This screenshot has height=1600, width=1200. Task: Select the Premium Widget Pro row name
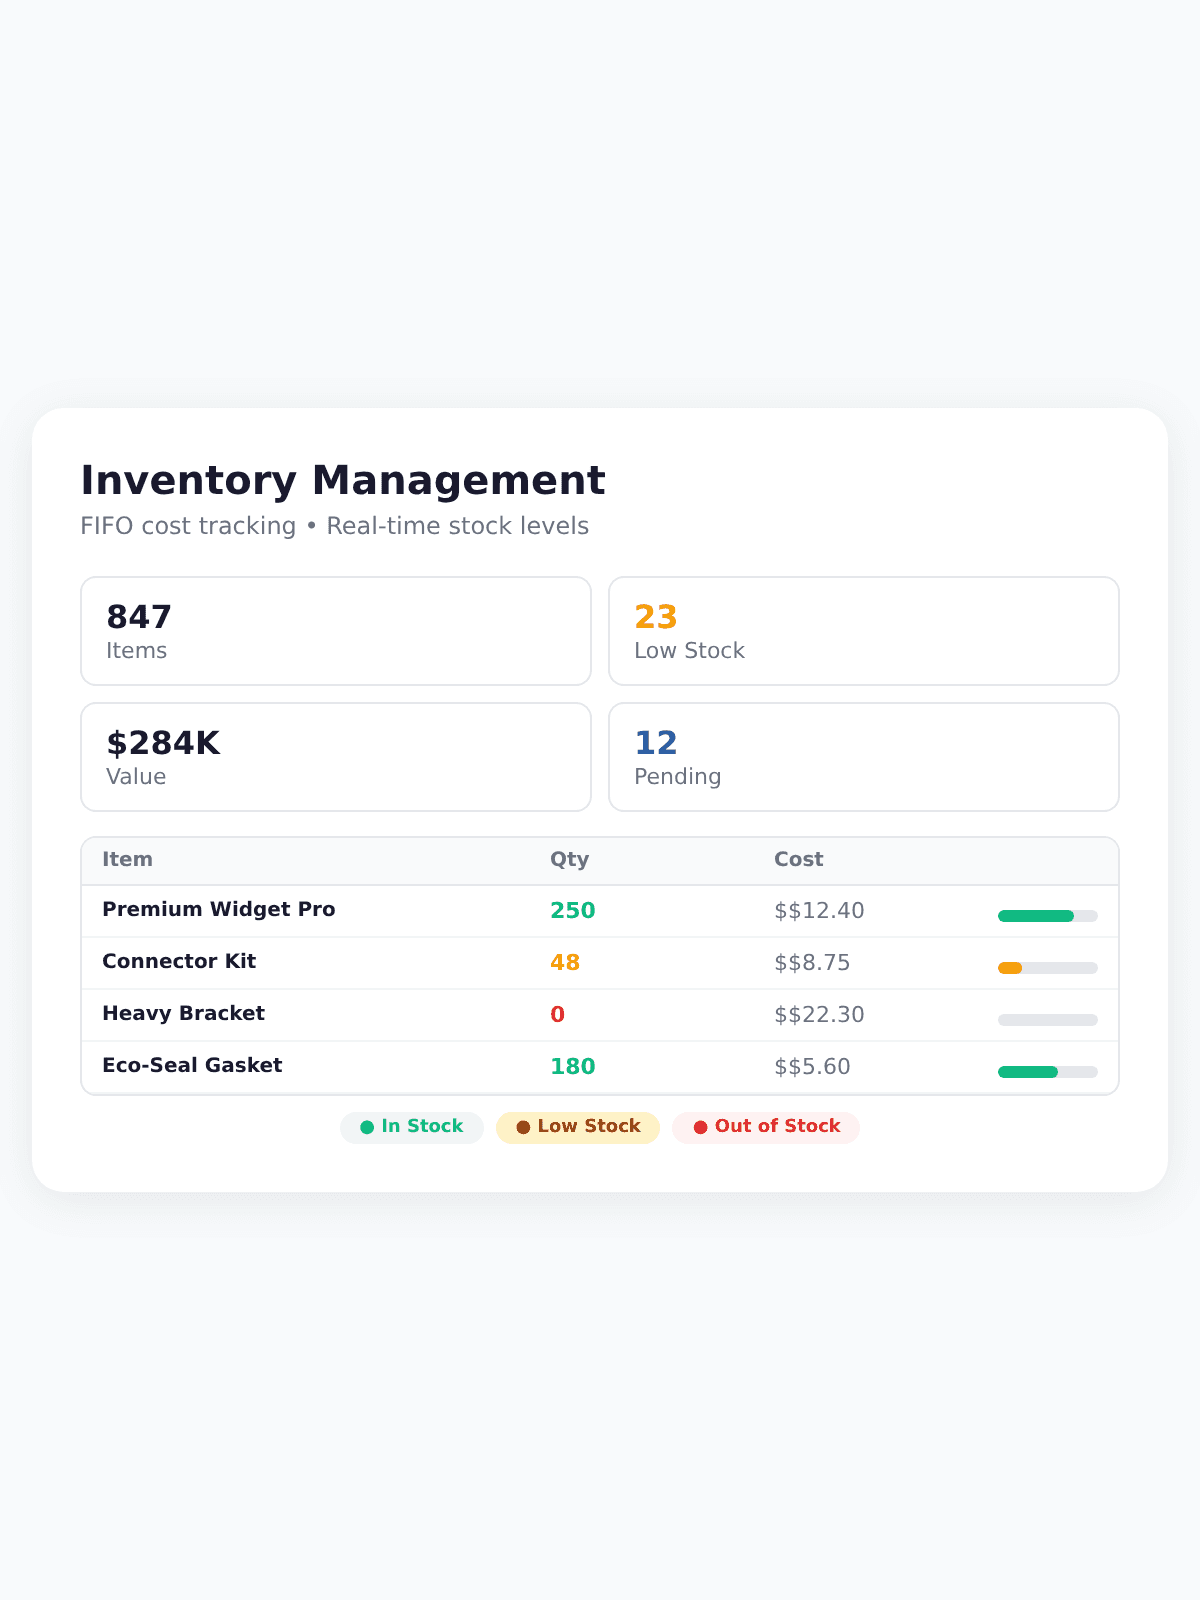pos(219,909)
